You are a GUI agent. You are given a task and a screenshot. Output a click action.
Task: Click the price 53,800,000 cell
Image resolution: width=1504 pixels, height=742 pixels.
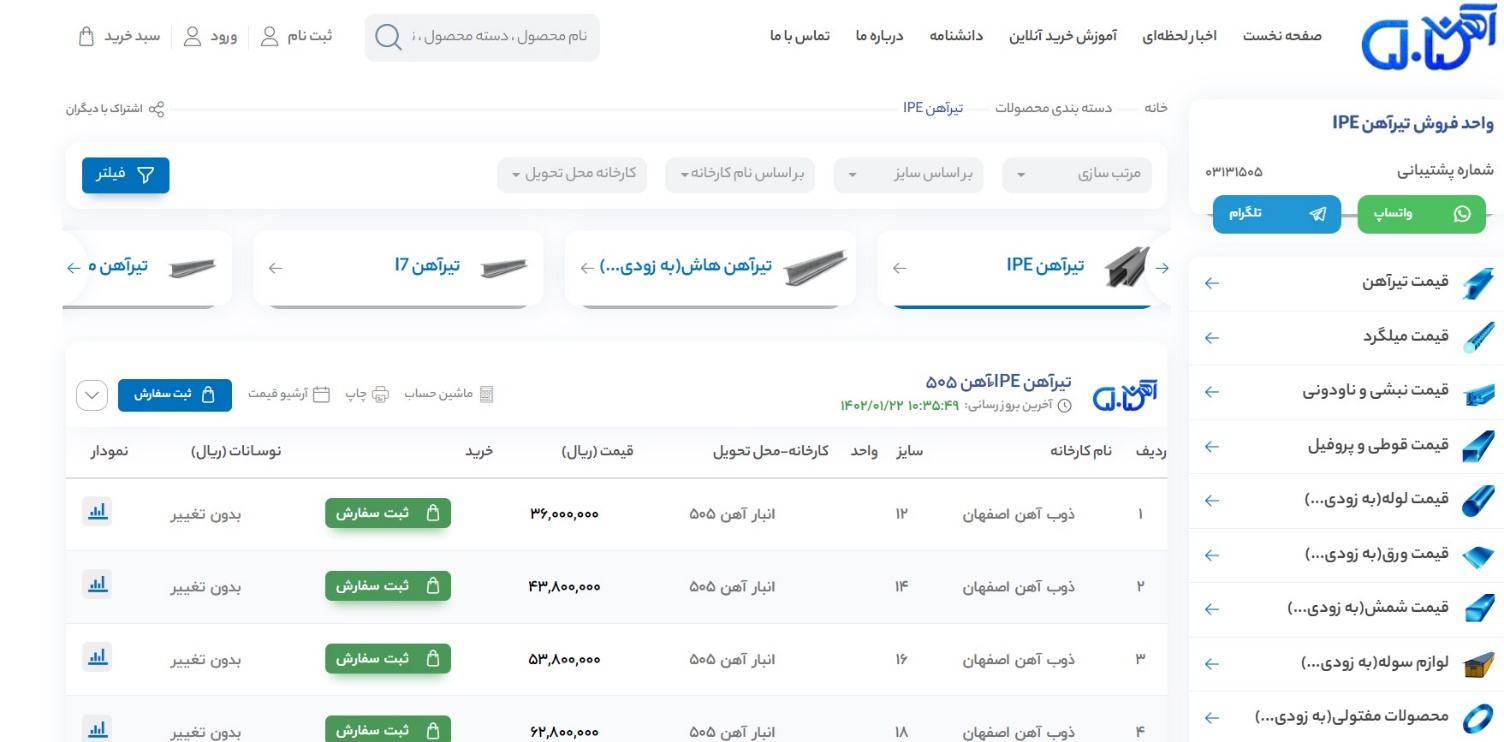click(x=564, y=660)
